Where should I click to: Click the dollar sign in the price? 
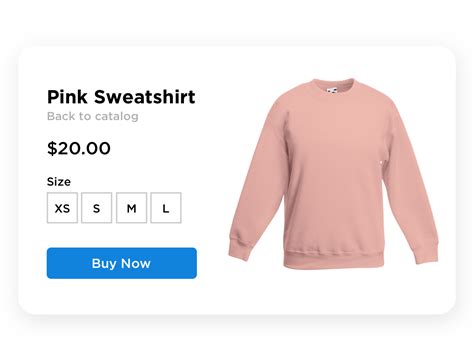[52, 148]
